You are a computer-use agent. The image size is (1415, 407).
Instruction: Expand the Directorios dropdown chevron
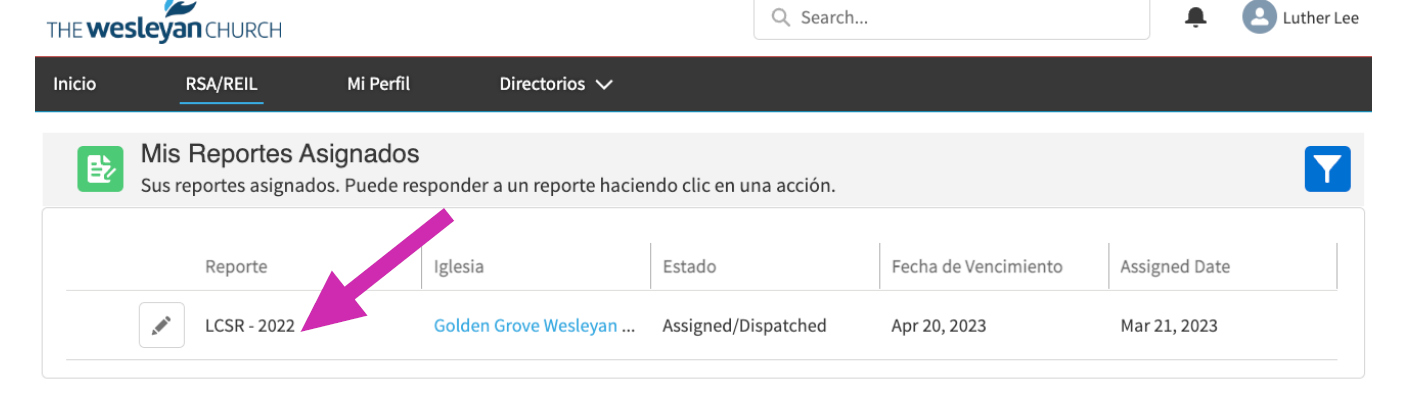(603, 85)
